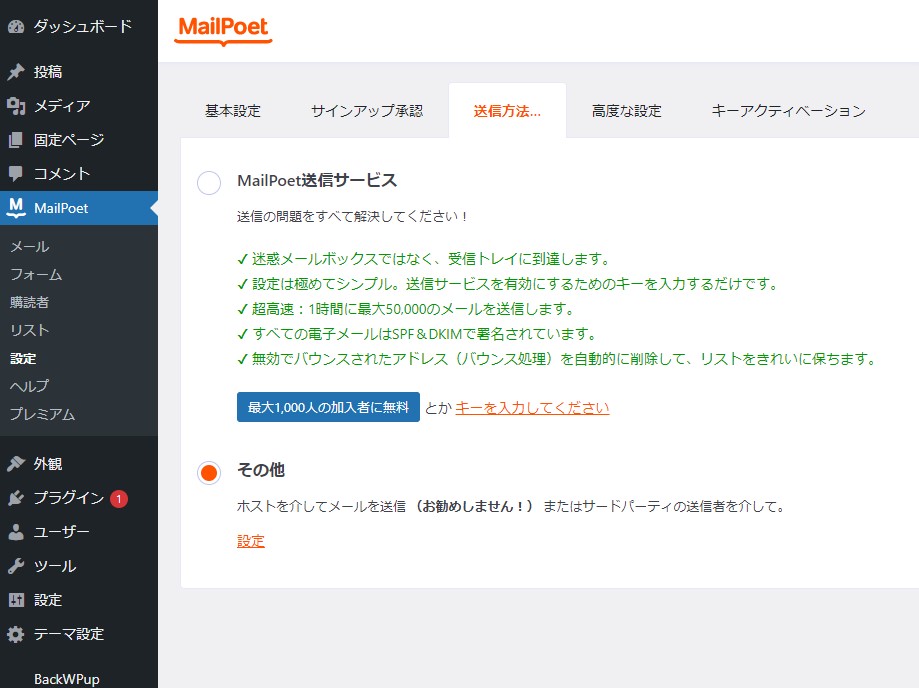The width and height of the screenshot is (919, 688).
Task: Switch to the 基本設定 tab
Action: point(233,111)
